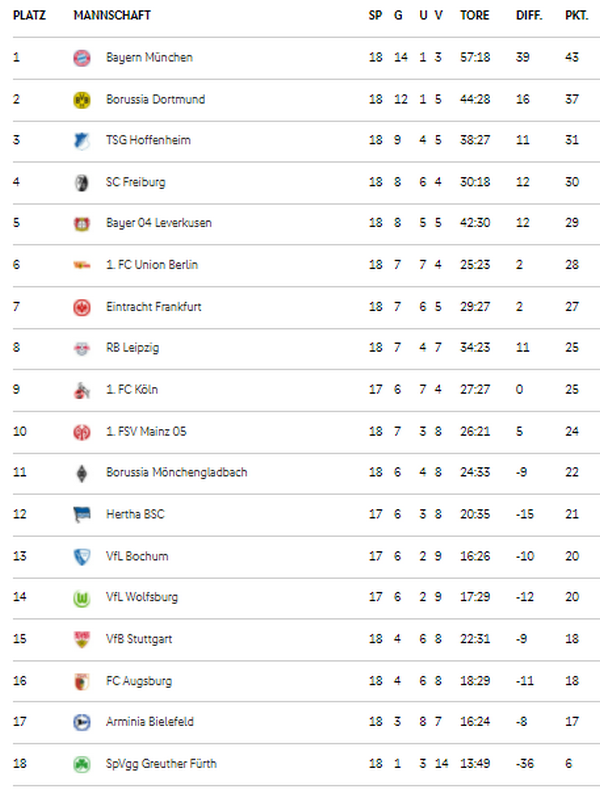This screenshot has width=600, height=794.
Task: Open the 1. FSV Mainz 05 logo
Action: pos(82,432)
